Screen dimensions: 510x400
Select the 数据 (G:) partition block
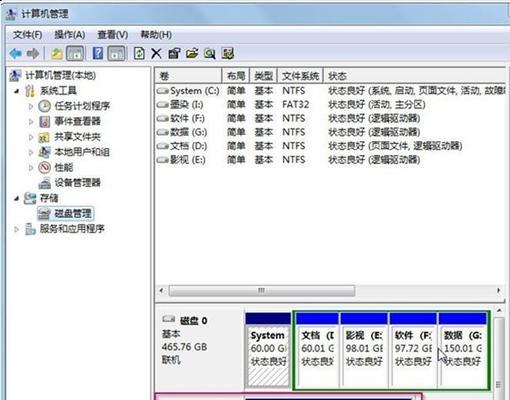[463, 350]
